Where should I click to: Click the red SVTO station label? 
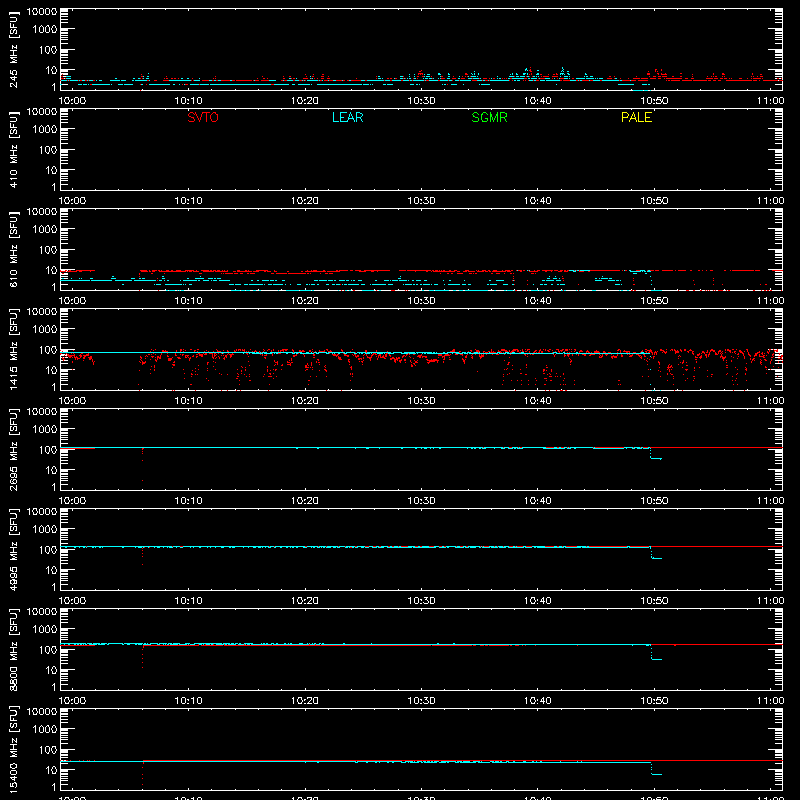click(203, 117)
